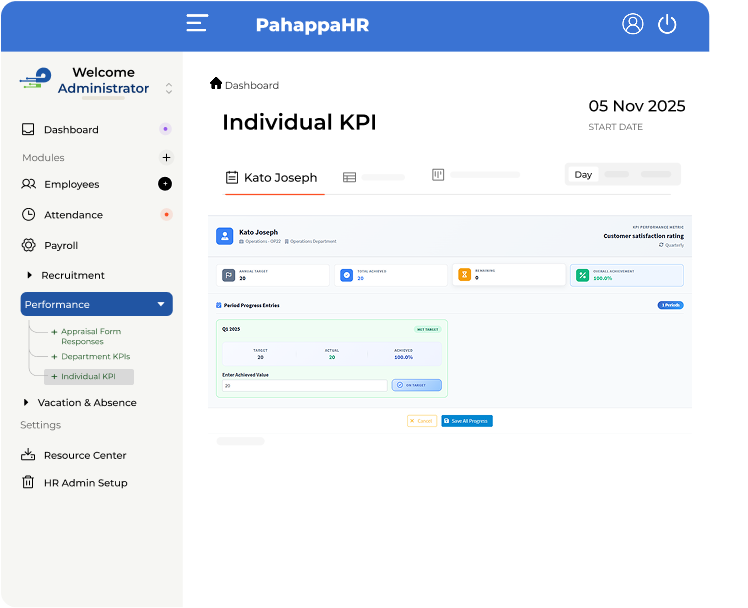Click the Kato Joseph avatar icon
748x608 pixels.
click(x=224, y=236)
